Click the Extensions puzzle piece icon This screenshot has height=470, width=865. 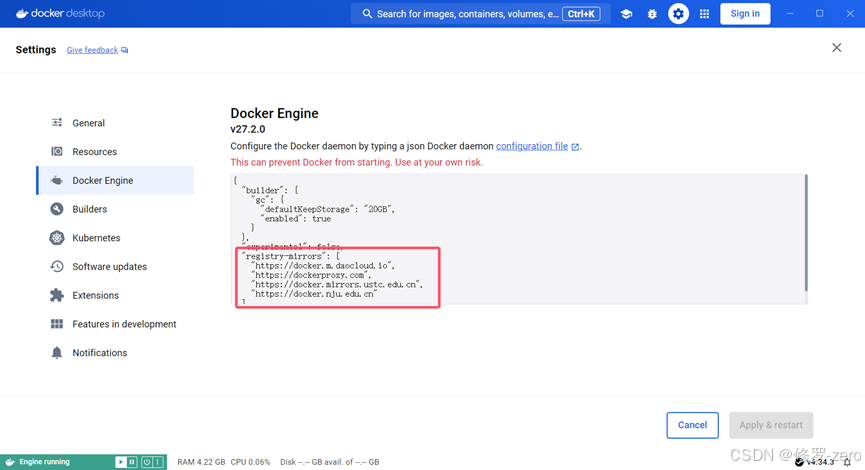(57, 295)
